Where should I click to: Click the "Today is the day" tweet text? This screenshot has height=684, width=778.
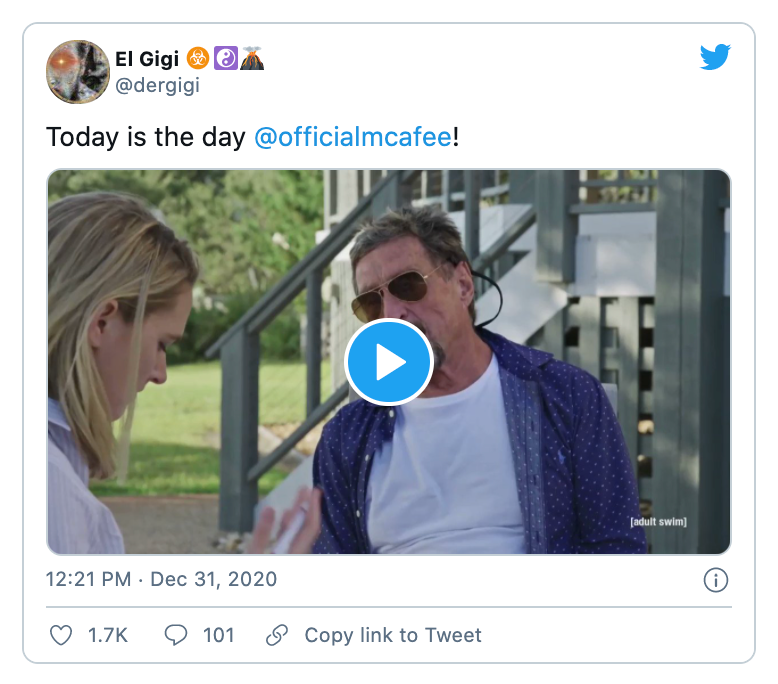[x=146, y=137]
